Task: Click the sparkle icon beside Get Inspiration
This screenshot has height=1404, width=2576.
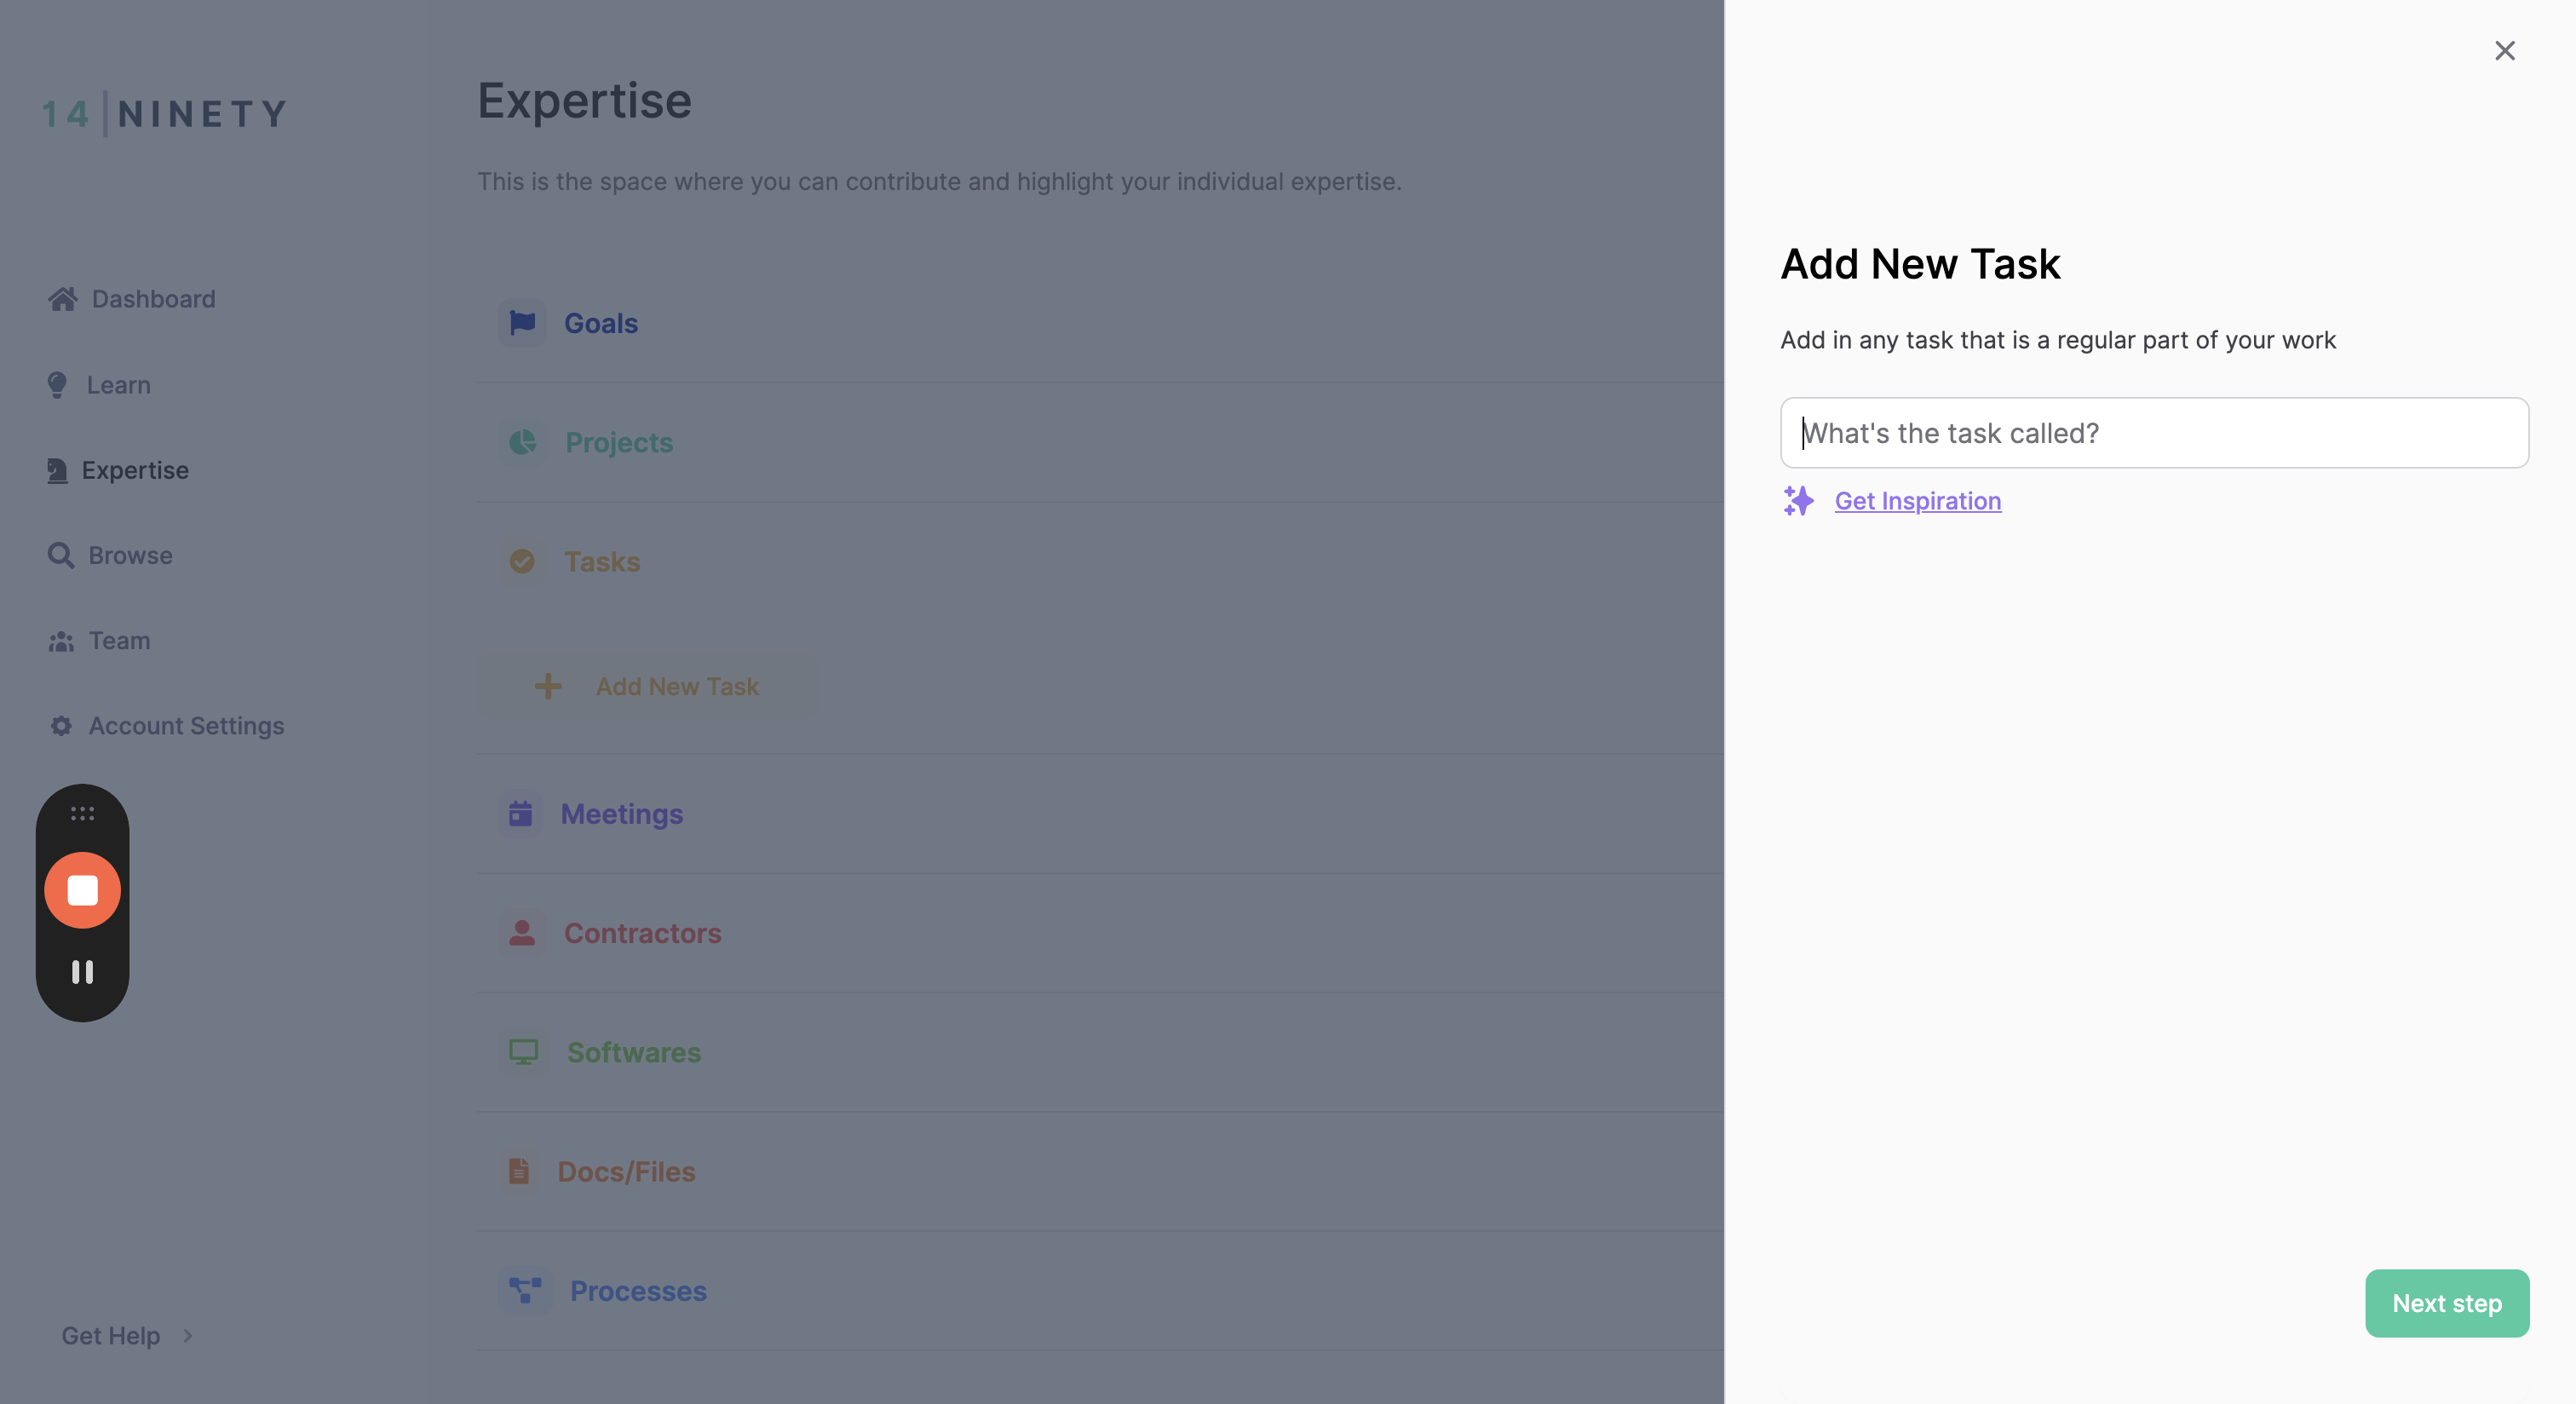Action: tap(1798, 501)
